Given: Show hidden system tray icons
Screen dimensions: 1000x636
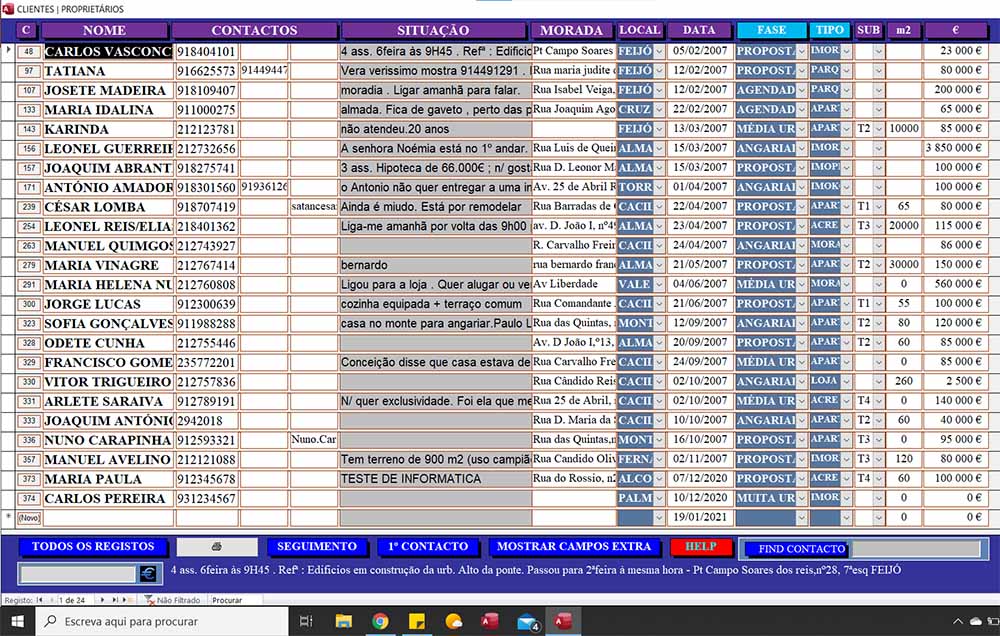Looking at the screenshot, I should (958, 621).
